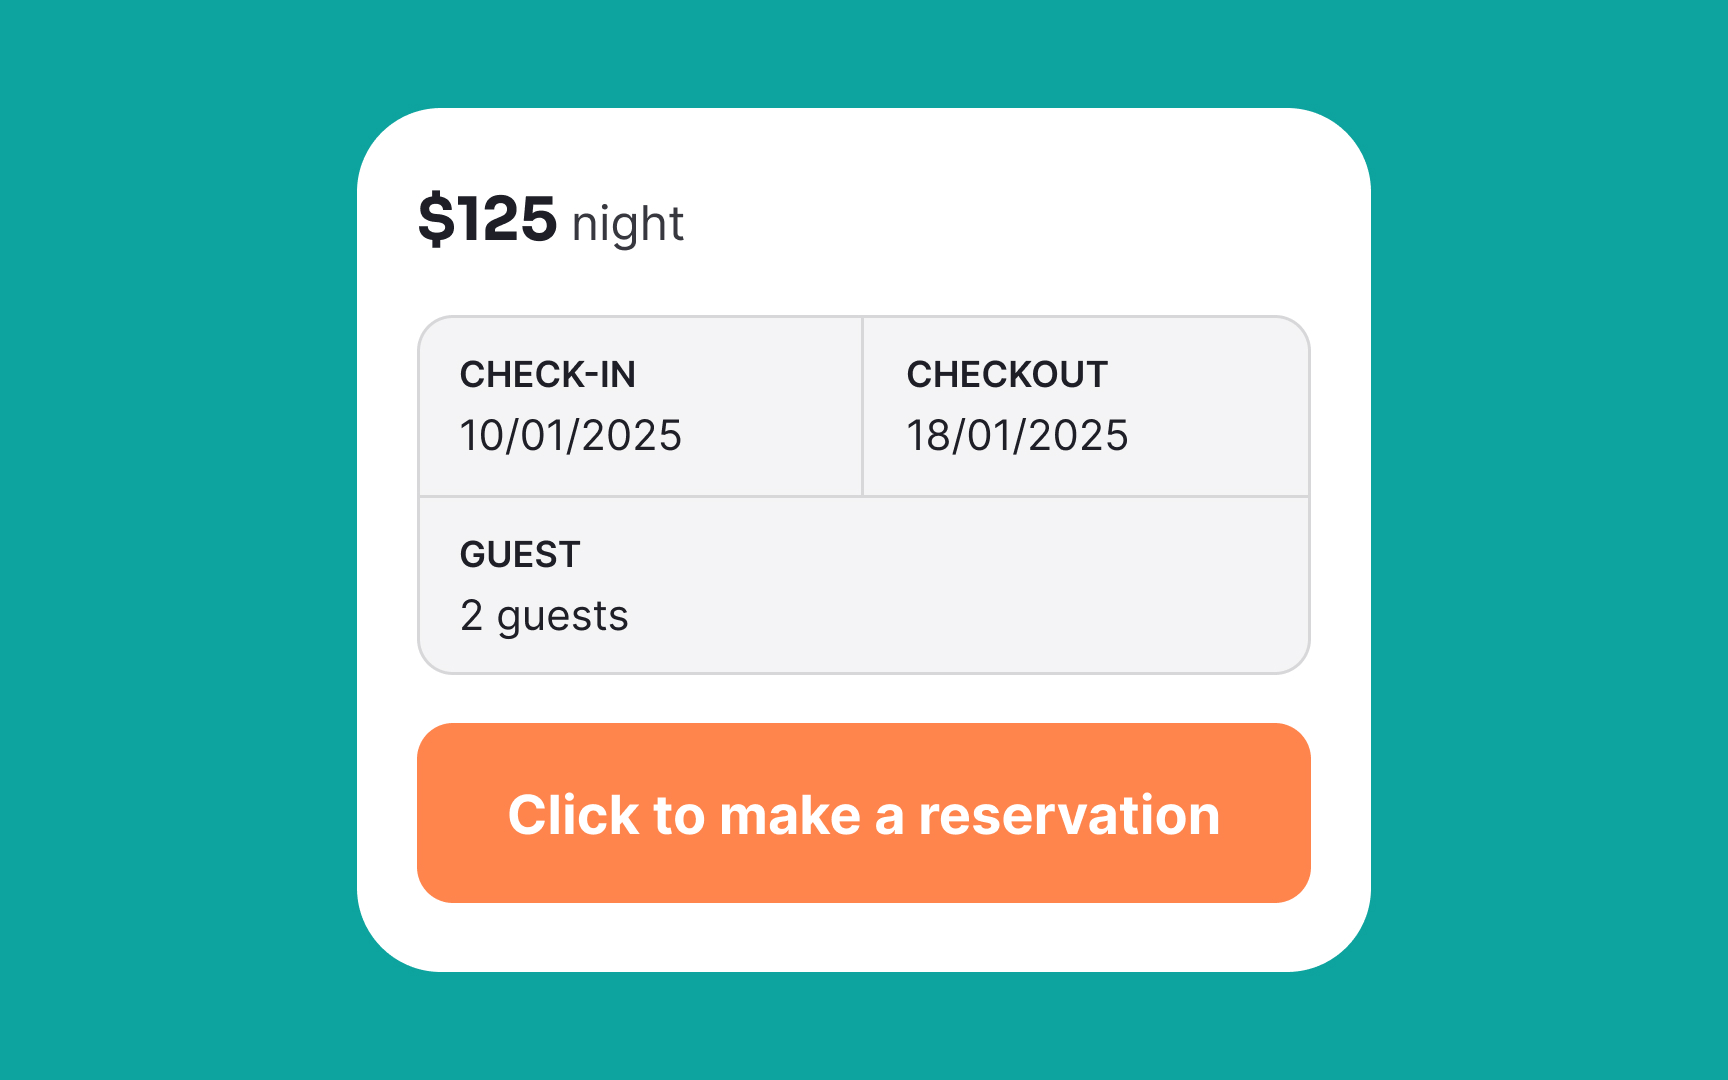Click the 10/01/2025 check-in date value
1728x1080 pixels.
570,436
